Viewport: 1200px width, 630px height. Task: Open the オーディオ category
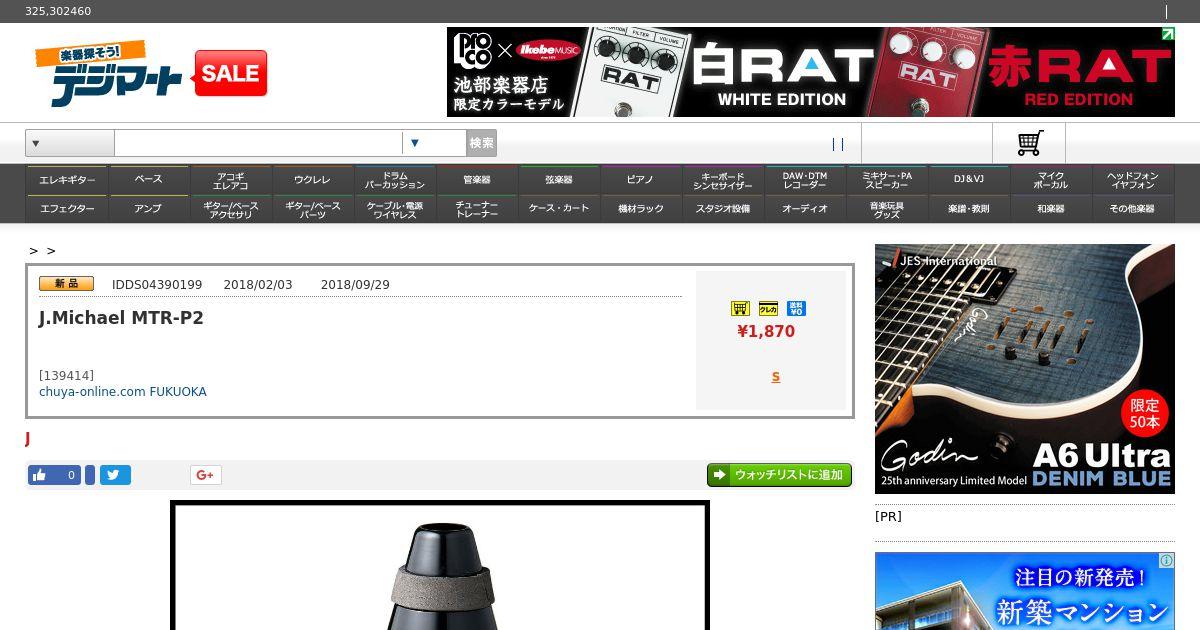804,209
